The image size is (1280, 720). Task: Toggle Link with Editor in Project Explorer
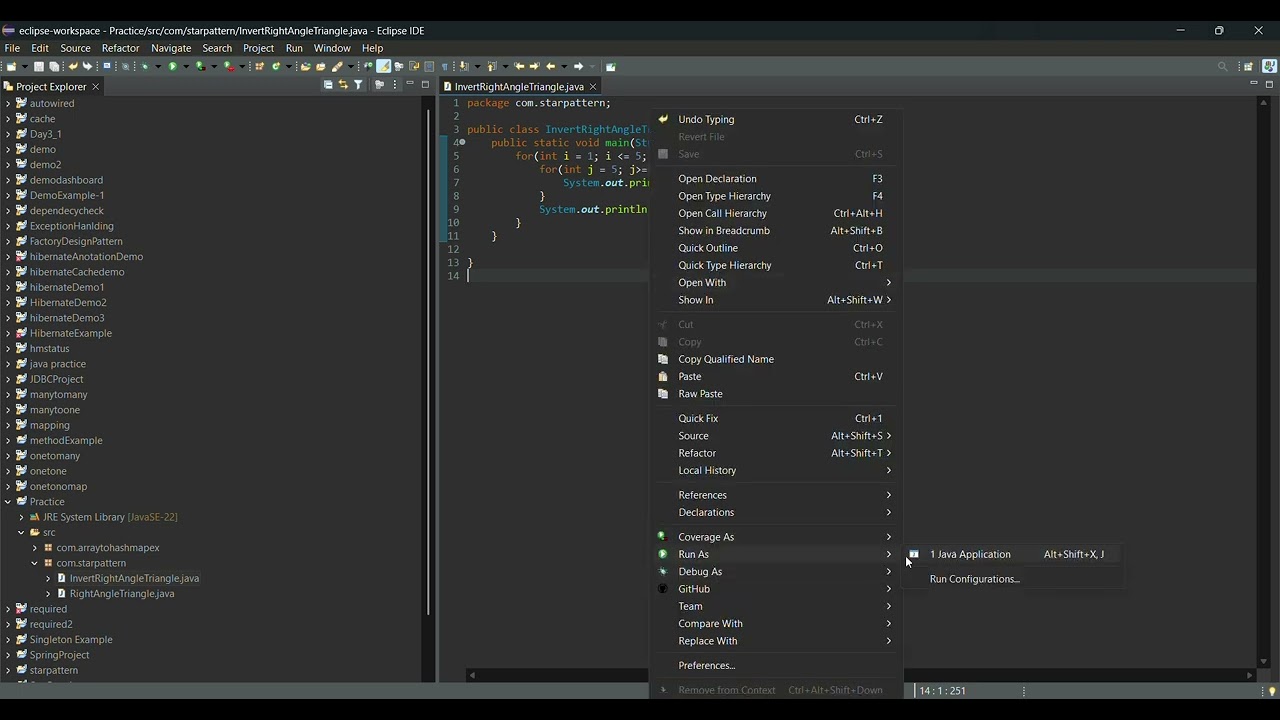coord(343,86)
